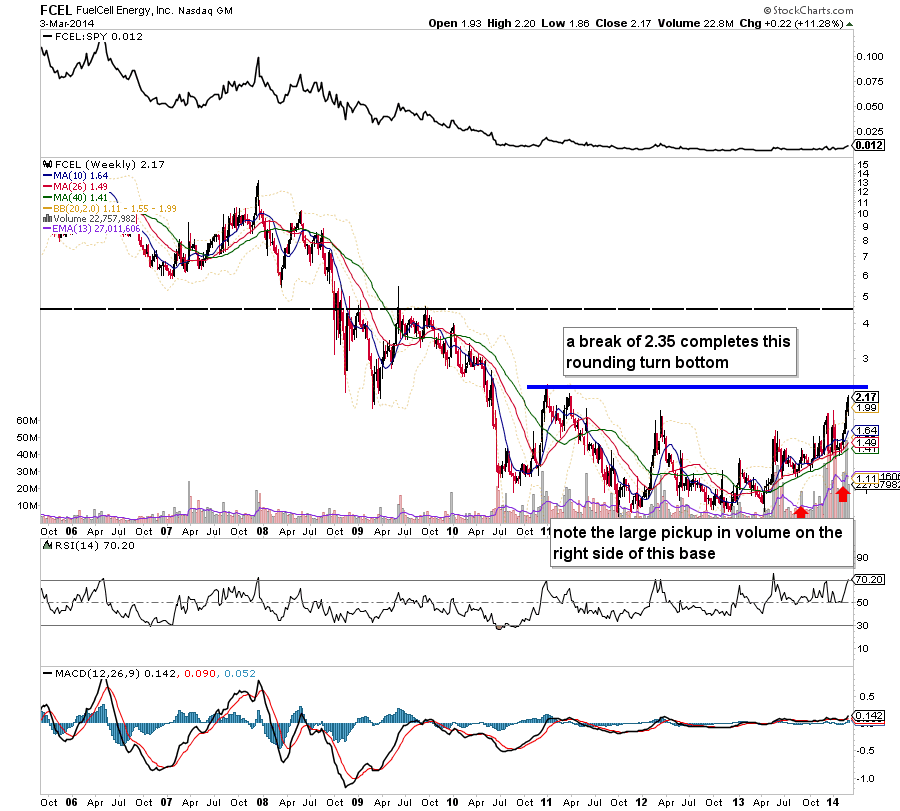This screenshot has height=811, width=900.
Task: Click the FCEL (Weekly) 2.17 legend label
Action: coord(110,165)
